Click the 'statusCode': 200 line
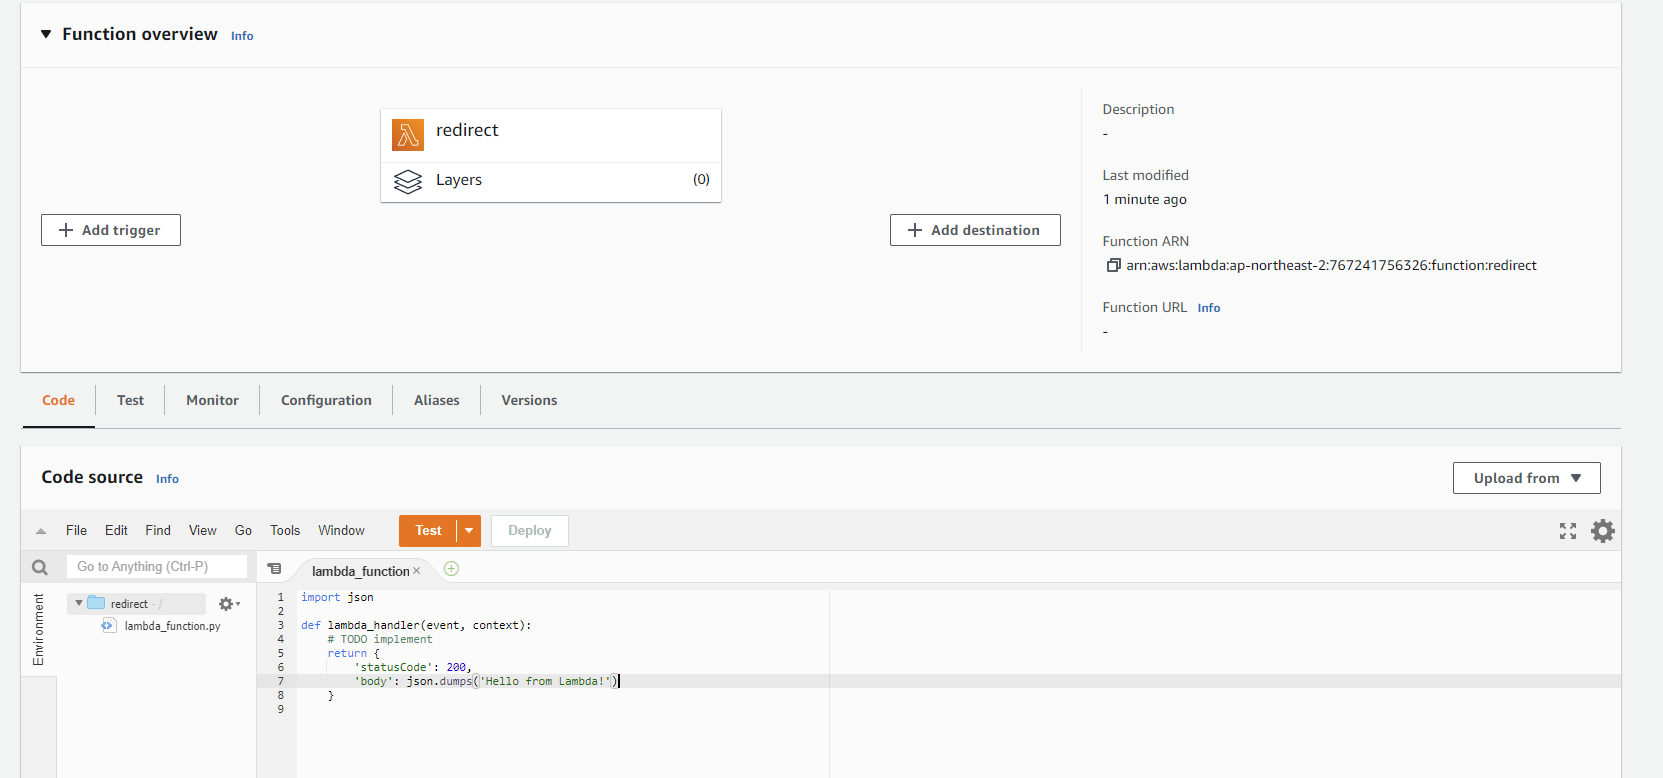Screen dimensions: 1663x778 tap(413, 667)
